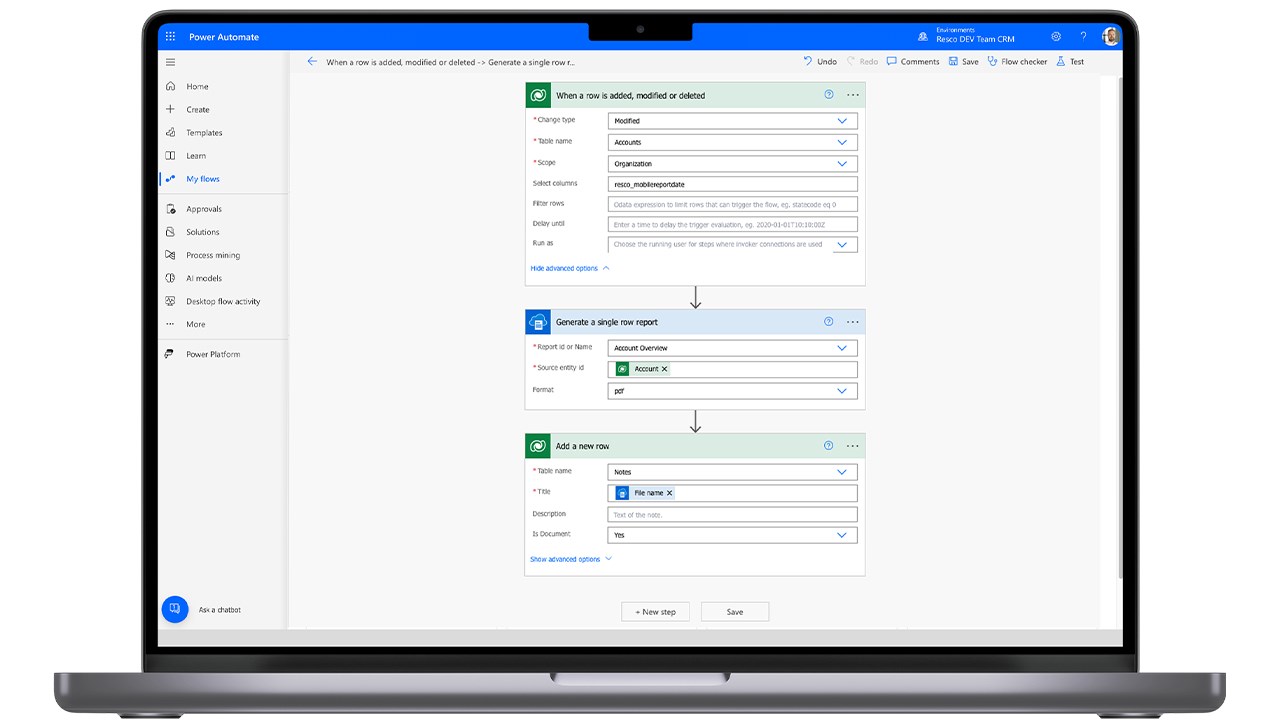The image size is (1280, 720).
Task: Open the app launcher waffle icon
Action: [x=170, y=37]
